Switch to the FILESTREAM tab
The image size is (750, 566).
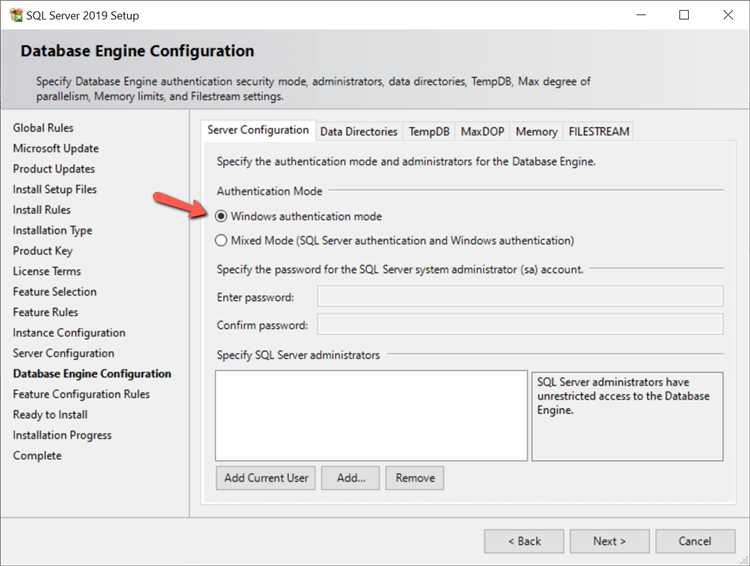coord(598,131)
